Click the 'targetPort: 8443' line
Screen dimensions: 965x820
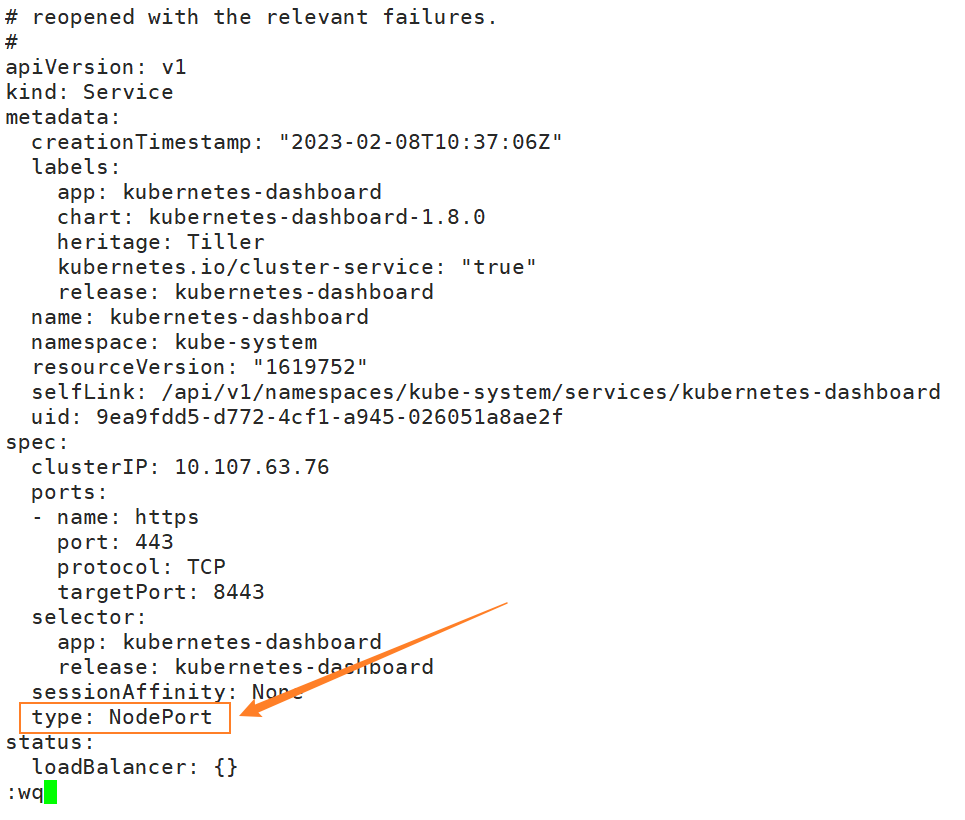[161, 592]
